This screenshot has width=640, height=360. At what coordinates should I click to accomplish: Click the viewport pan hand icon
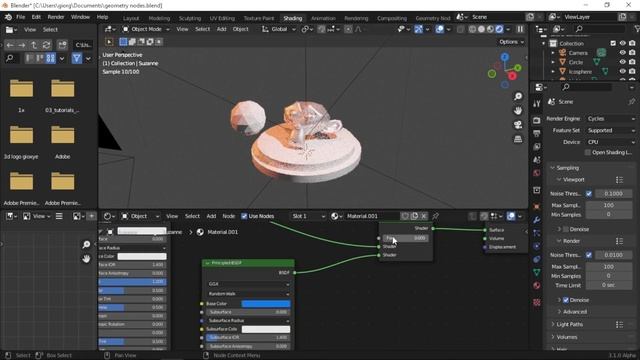pos(518,111)
